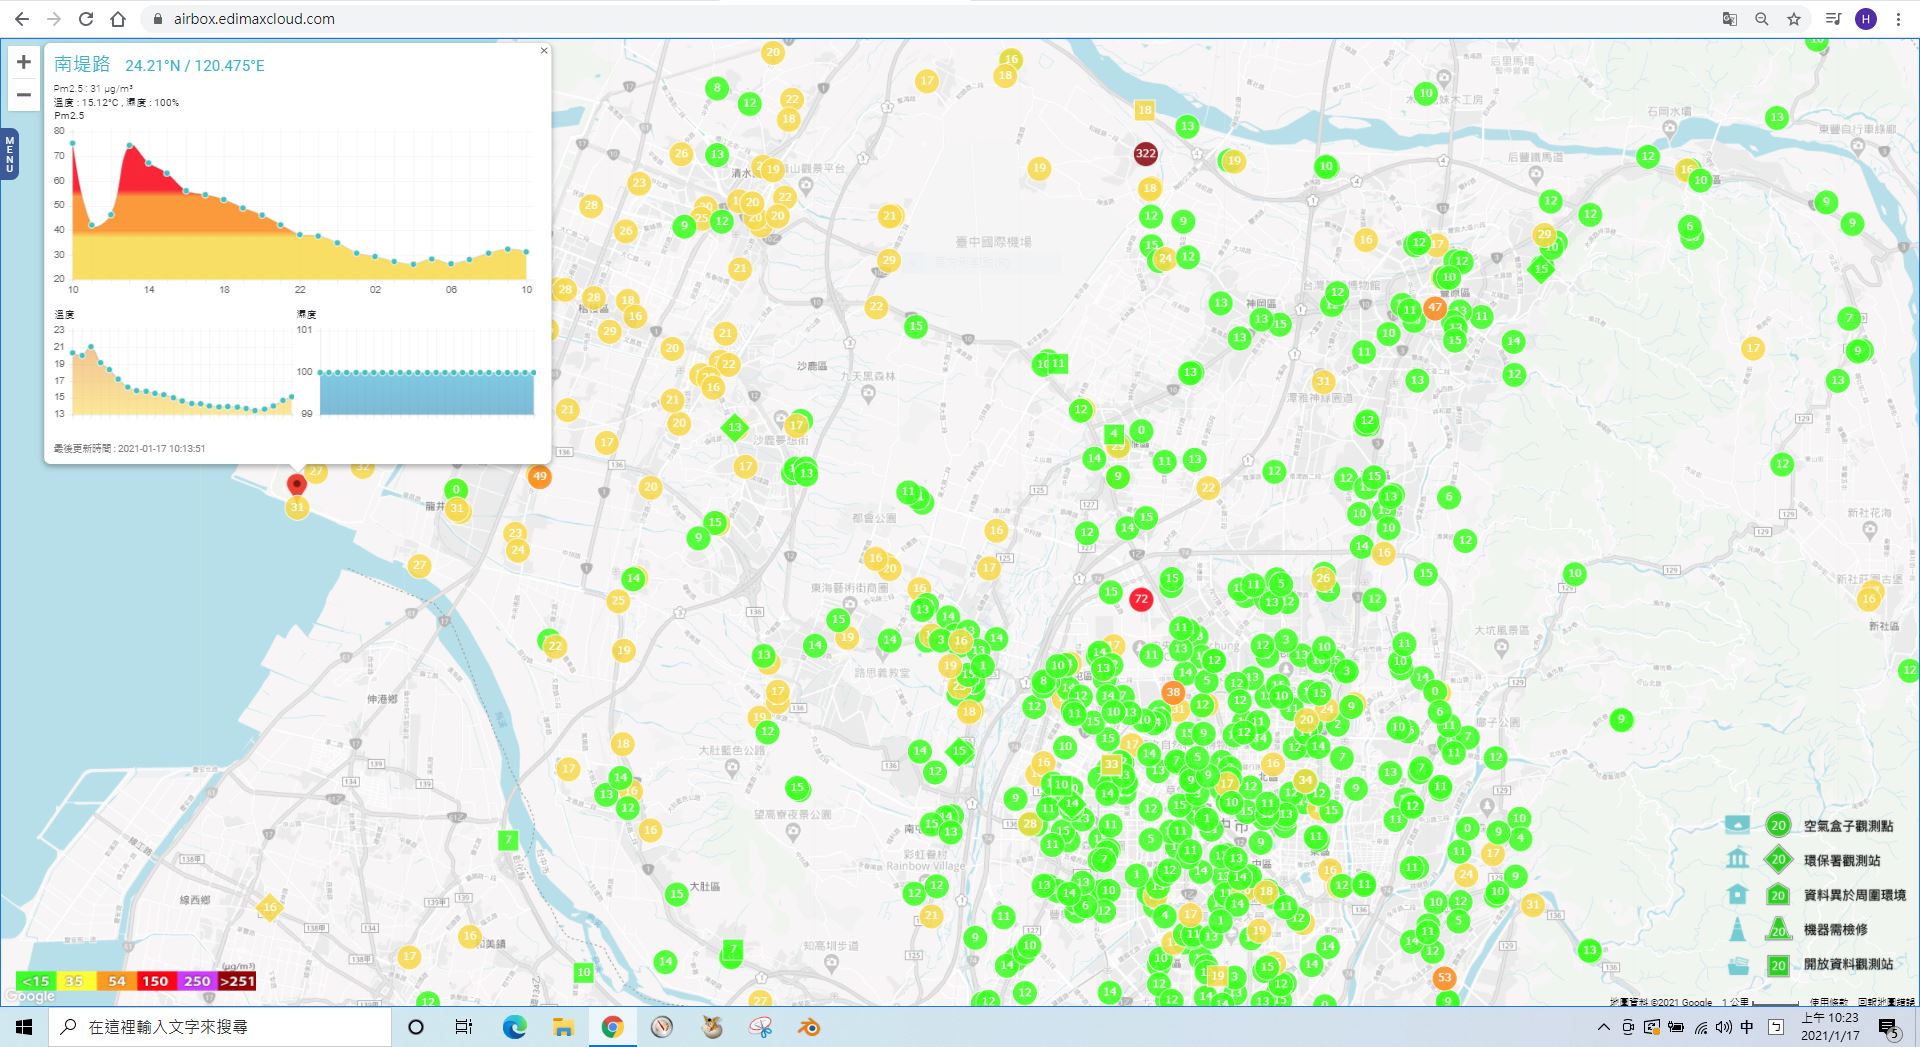This screenshot has width=1920, height=1047.
Task: Open the green square 4 marker
Action: (x=1114, y=434)
